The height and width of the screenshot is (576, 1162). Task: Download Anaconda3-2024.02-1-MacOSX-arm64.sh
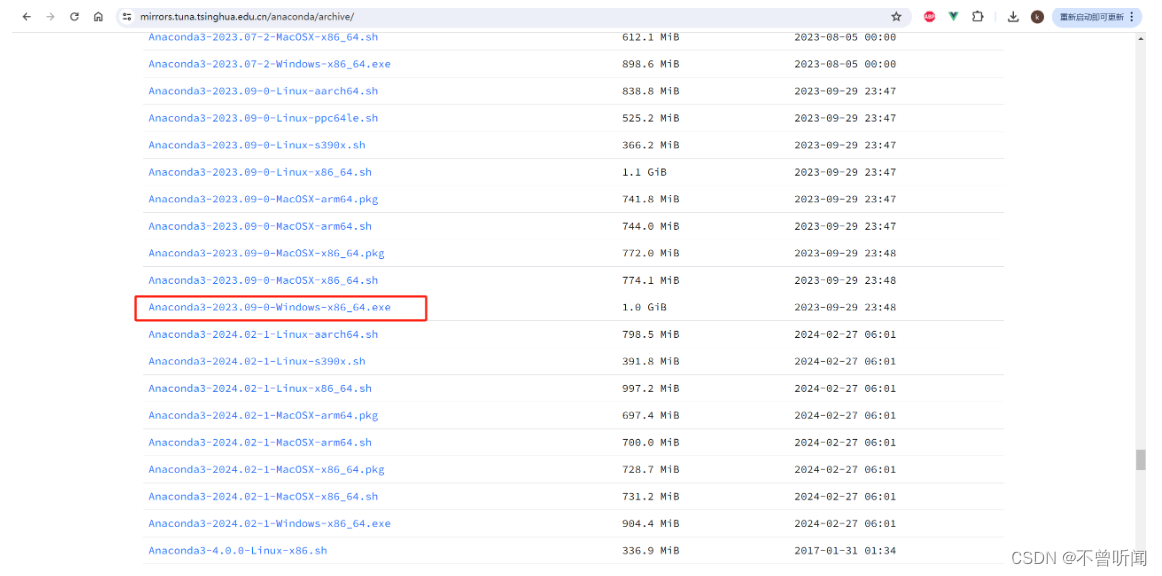point(260,443)
